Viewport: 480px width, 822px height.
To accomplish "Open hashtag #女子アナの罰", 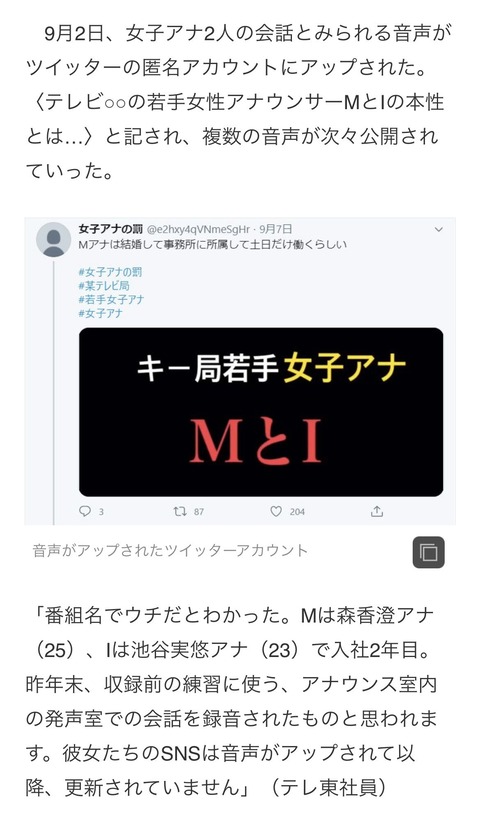I will click(110, 272).
